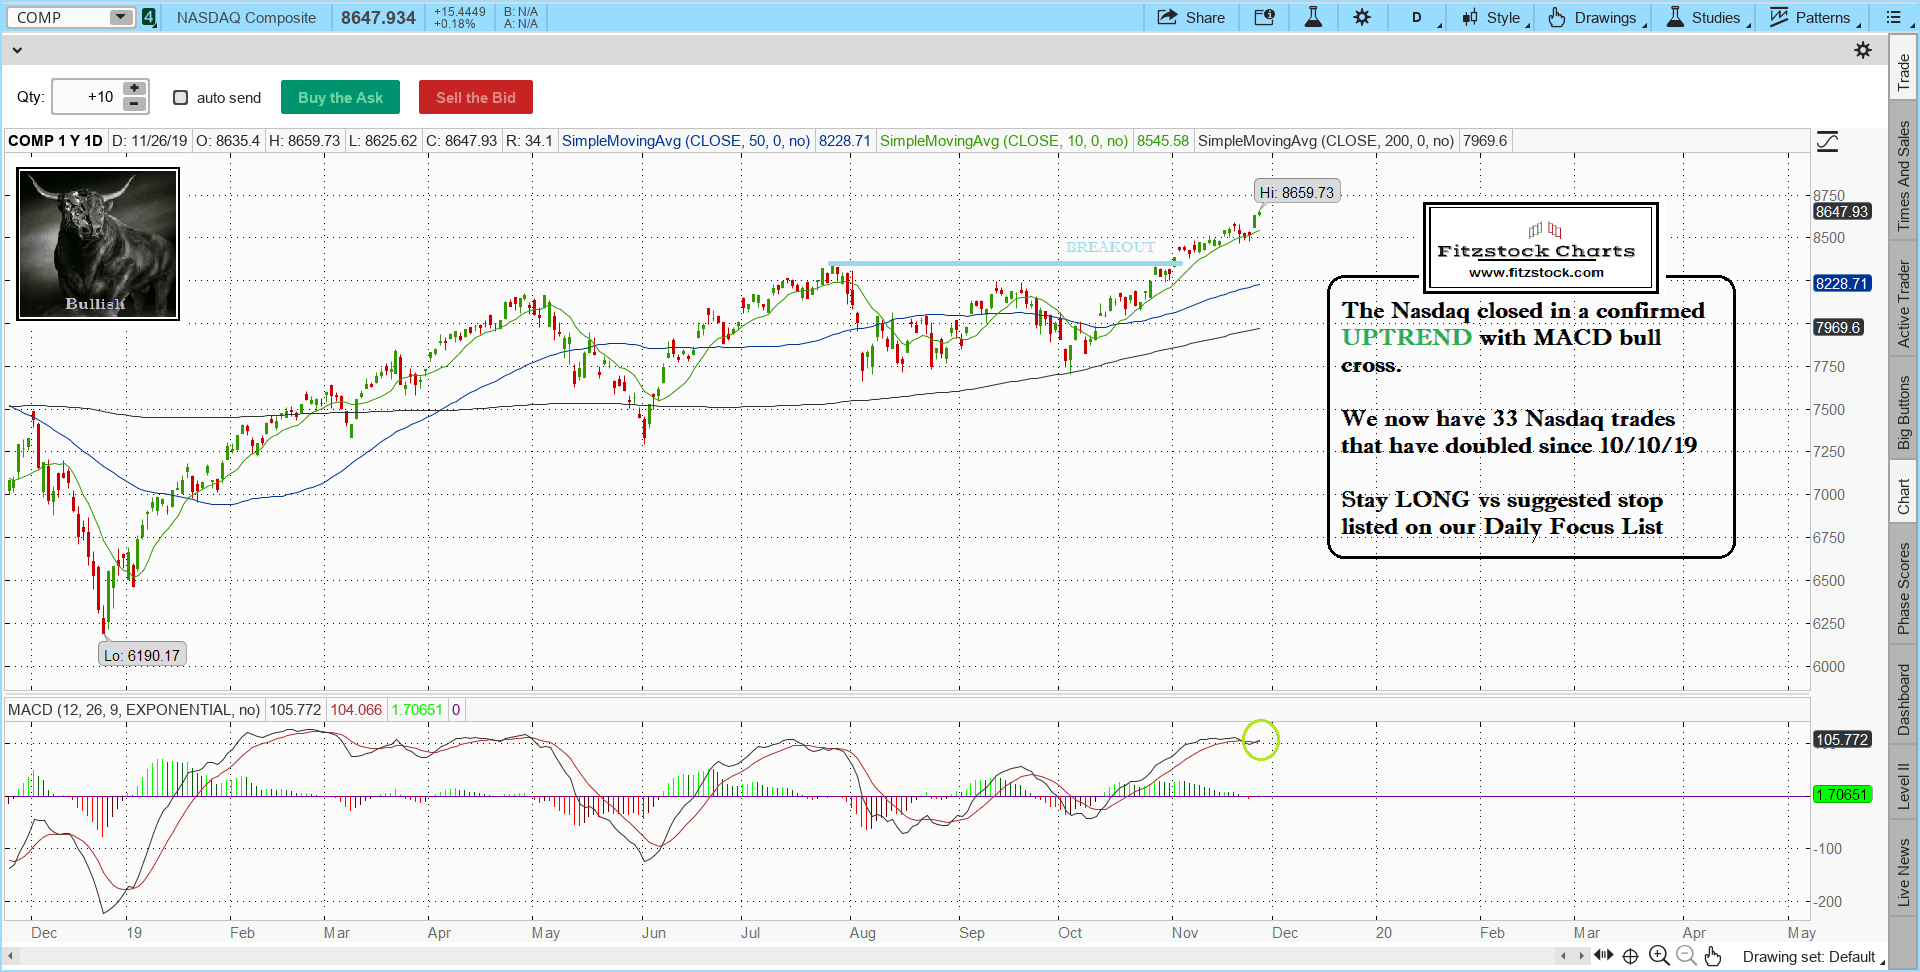This screenshot has width=1920, height=972.
Task: Open the Edit Studies flask icon
Action: pyautogui.click(x=1313, y=17)
